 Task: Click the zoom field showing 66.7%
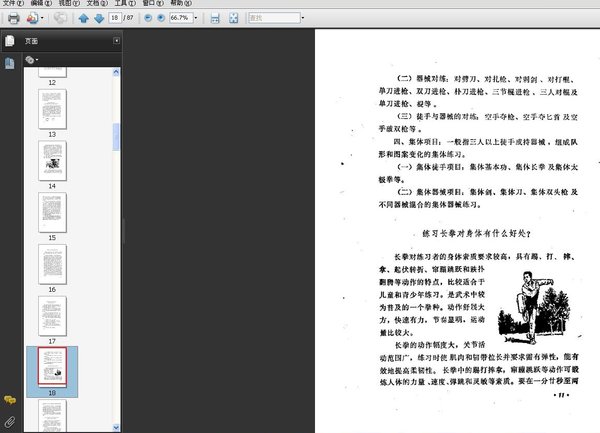point(181,18)
